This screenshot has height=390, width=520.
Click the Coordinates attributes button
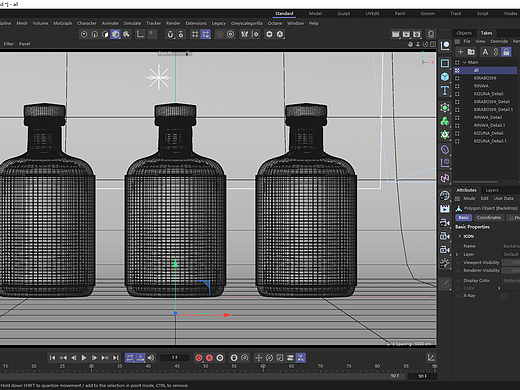point(489,218)
